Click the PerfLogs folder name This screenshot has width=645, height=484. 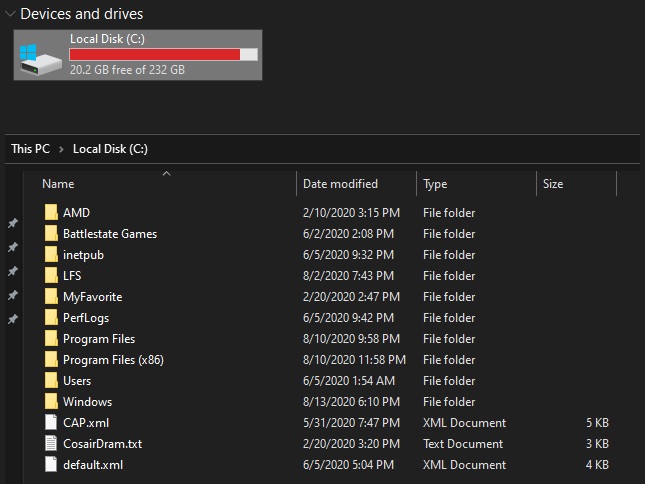click(x=86, y=318)
